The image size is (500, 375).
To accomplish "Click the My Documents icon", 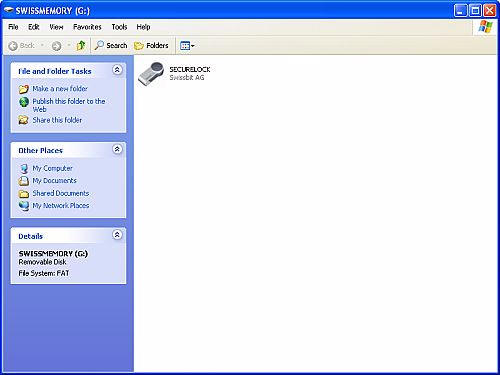I will coord(24,181).
